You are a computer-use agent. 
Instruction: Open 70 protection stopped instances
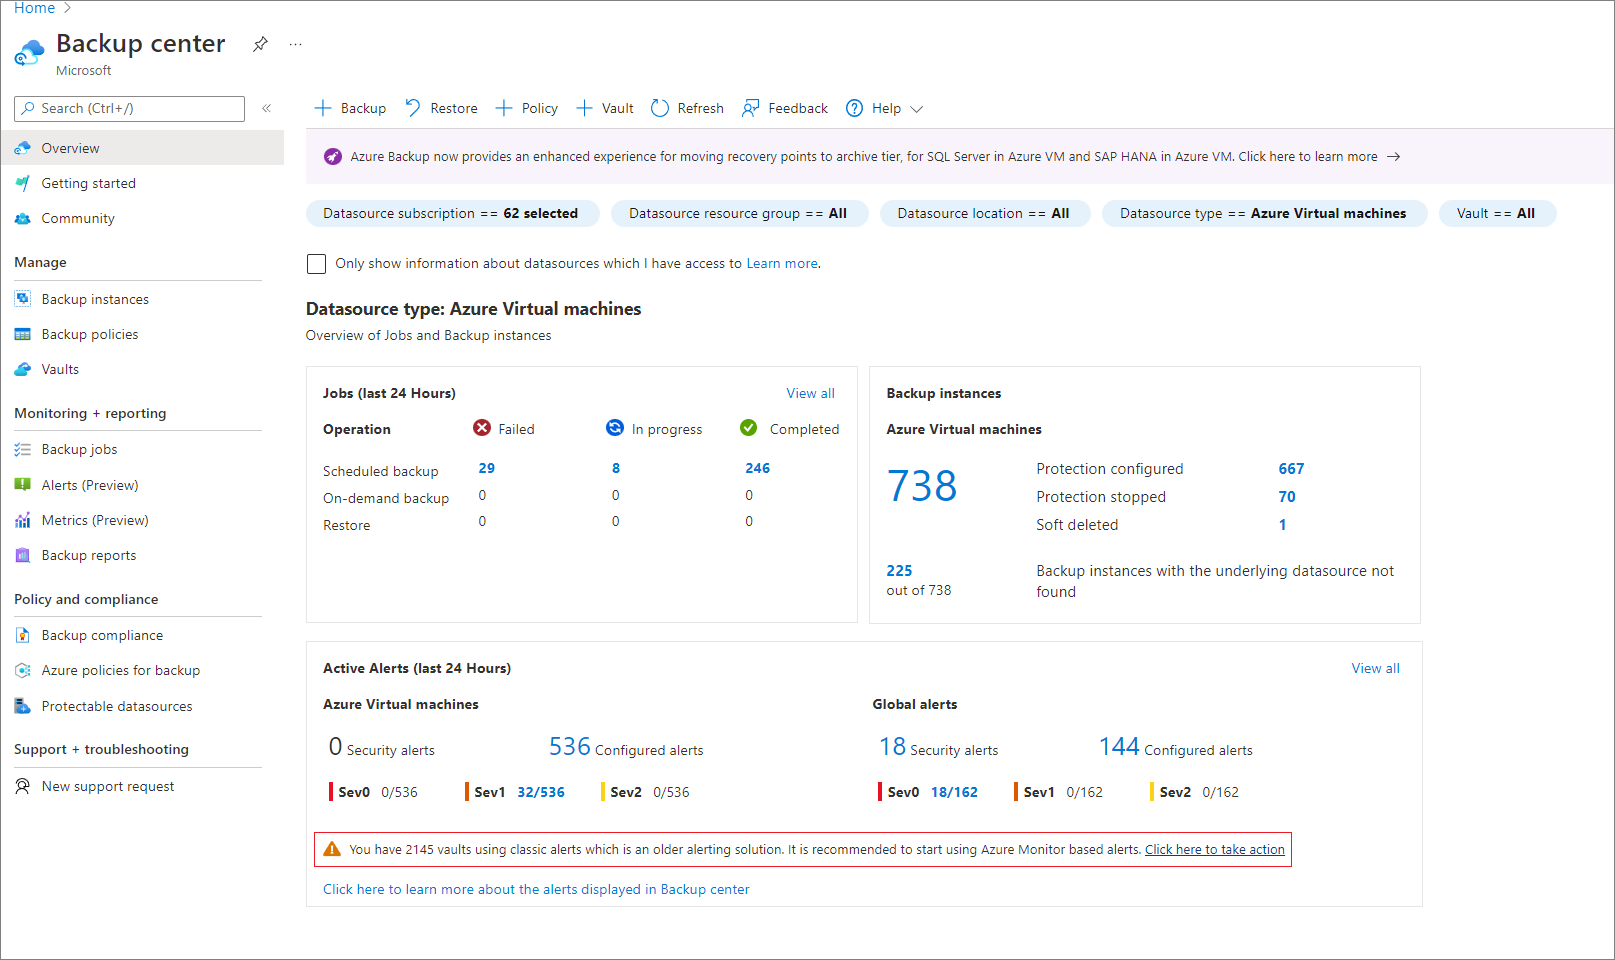pyautogui.click(x=1287, y=497)
